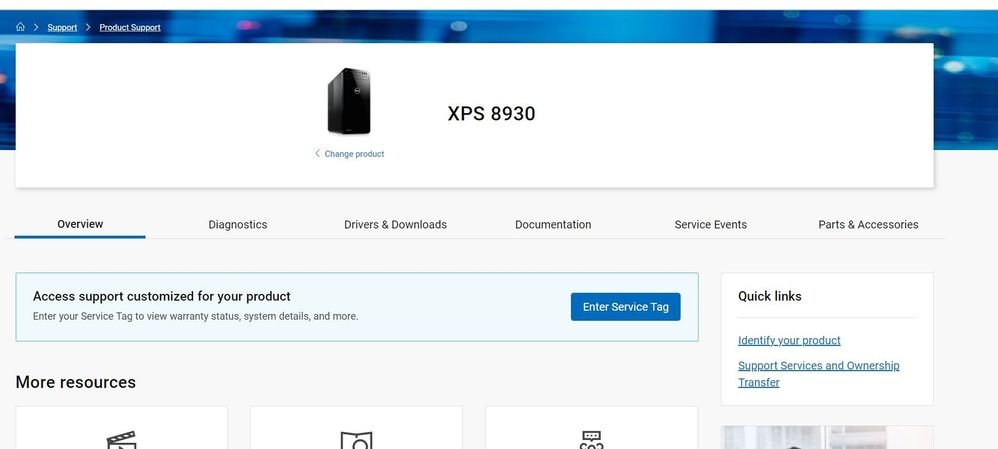Go to the Parts & Accessories tab
Image resolution: width=998 pixels, height=449 pixels.
(868, 225)
